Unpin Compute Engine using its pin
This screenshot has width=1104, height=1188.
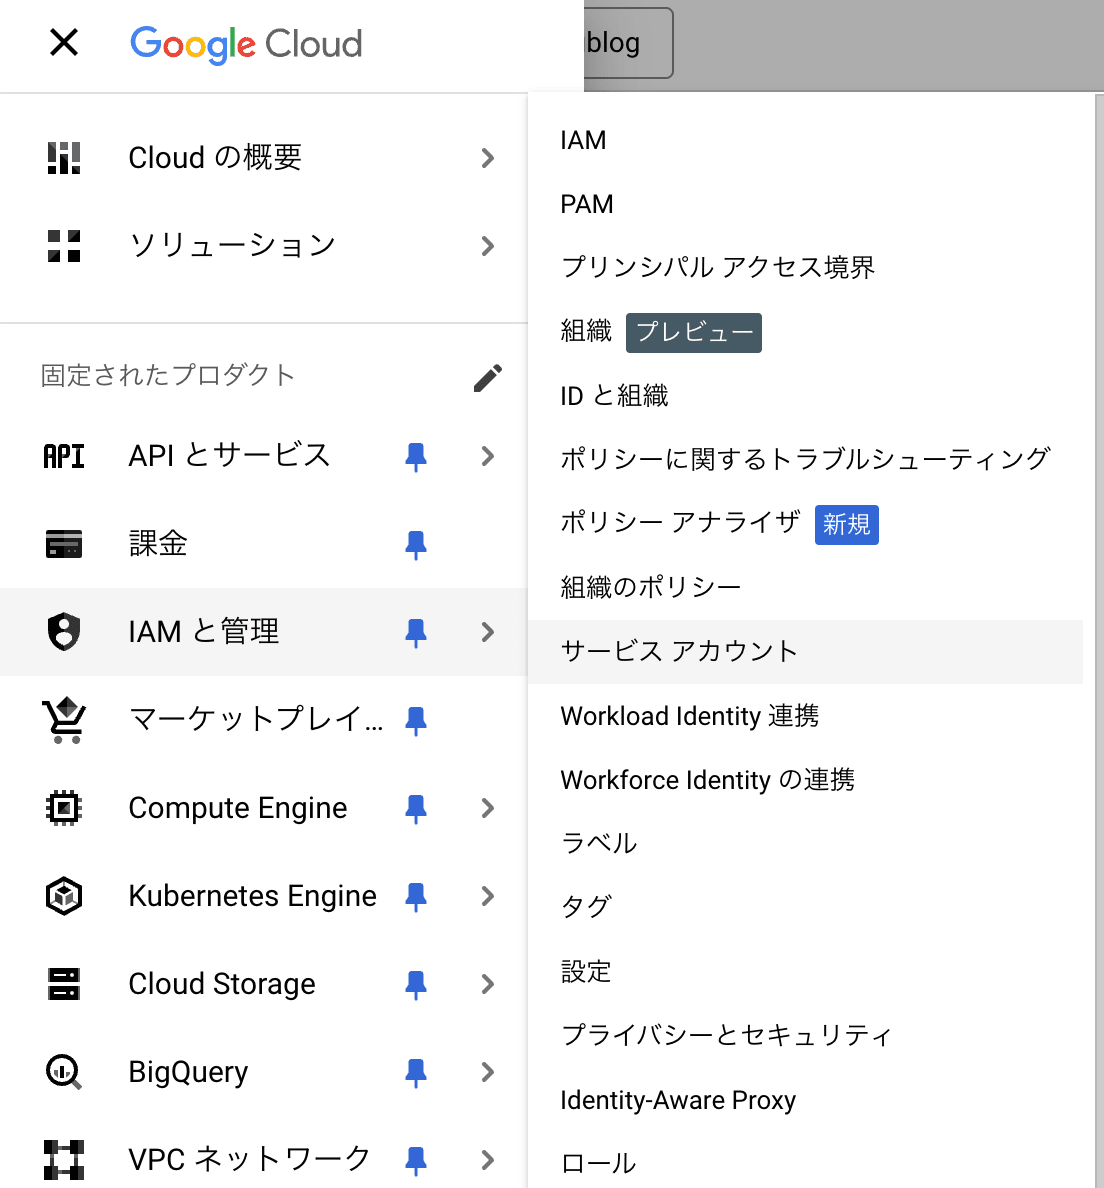[x=415, y=808]
